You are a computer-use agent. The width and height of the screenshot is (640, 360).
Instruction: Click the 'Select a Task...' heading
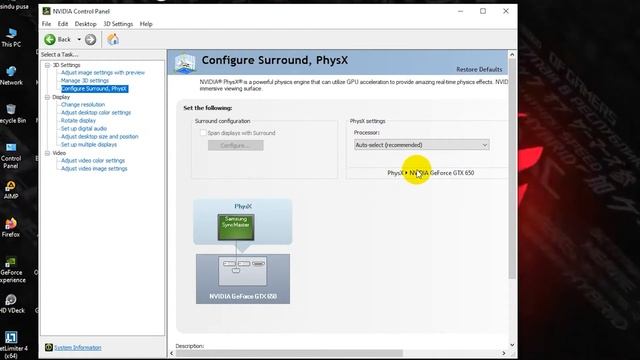pyautogui.click(x=59, y=55)
